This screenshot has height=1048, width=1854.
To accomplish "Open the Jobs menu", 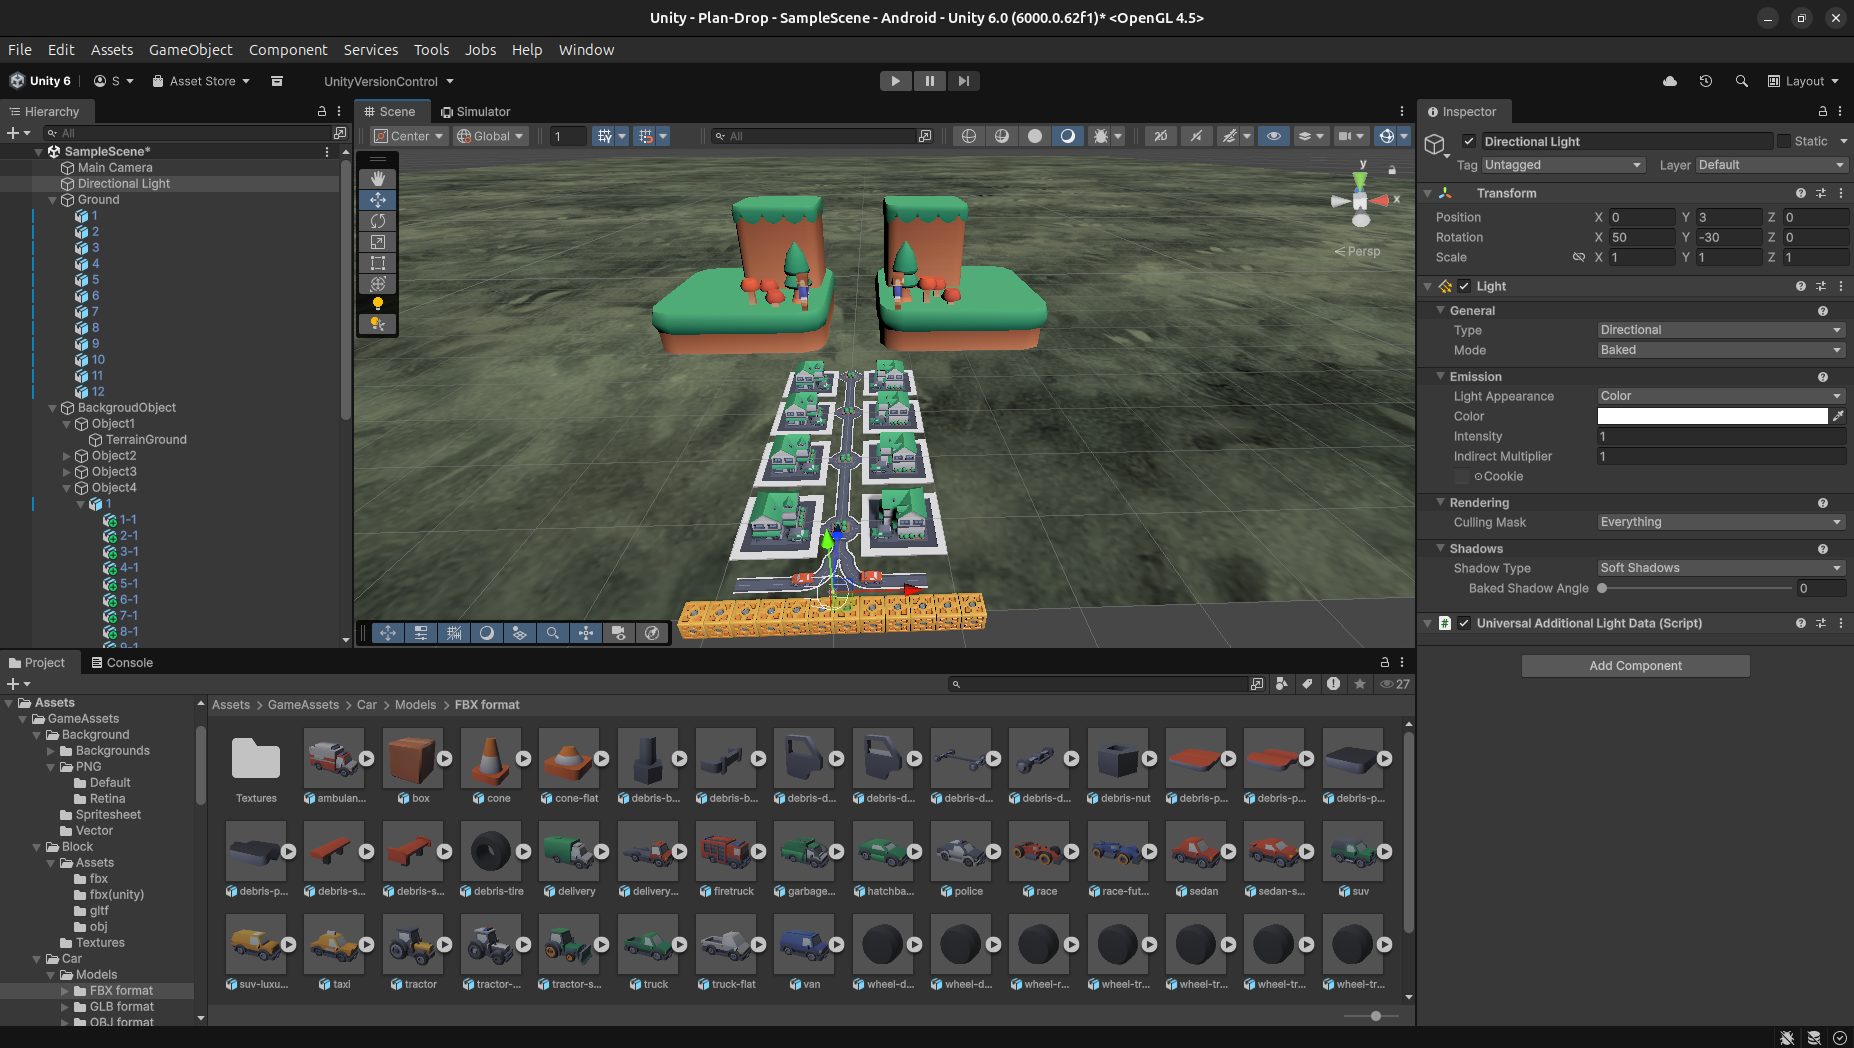I will pos(480,50).
